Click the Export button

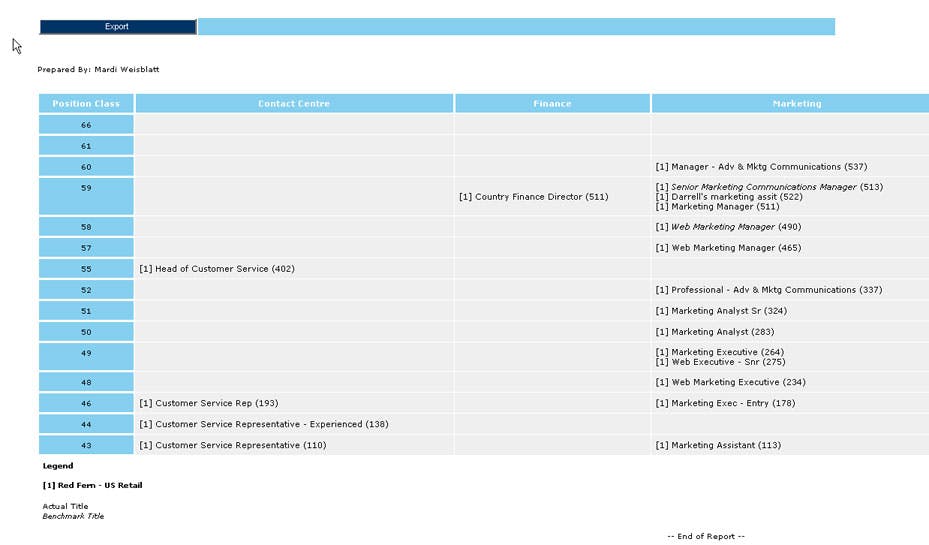pos(117,27)
